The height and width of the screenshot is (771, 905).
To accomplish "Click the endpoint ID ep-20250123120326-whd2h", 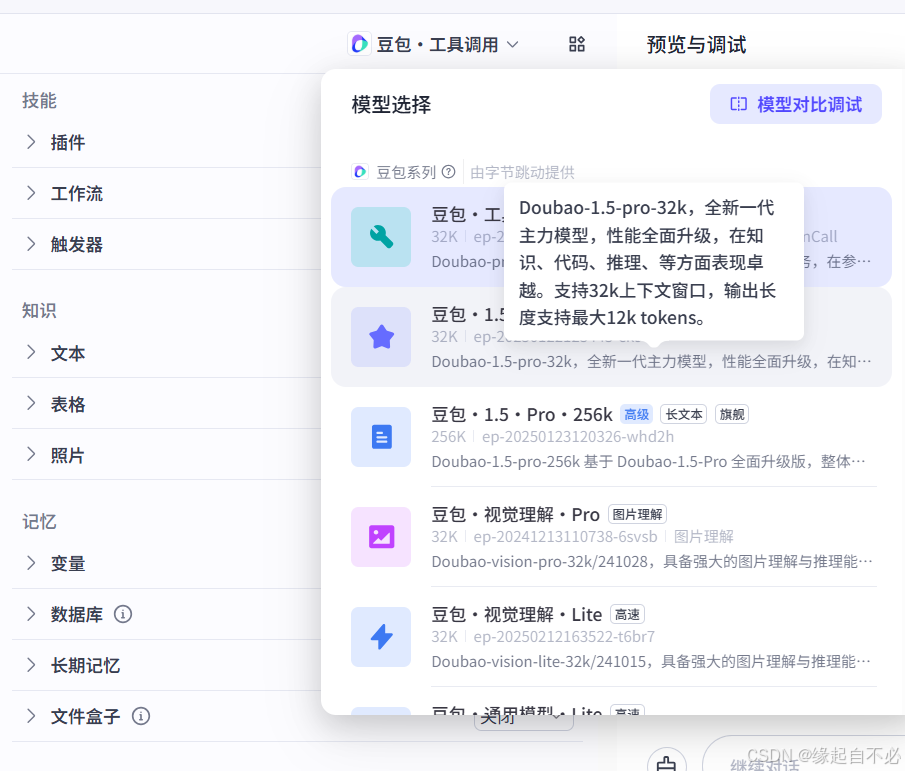I will coord(578,437).
